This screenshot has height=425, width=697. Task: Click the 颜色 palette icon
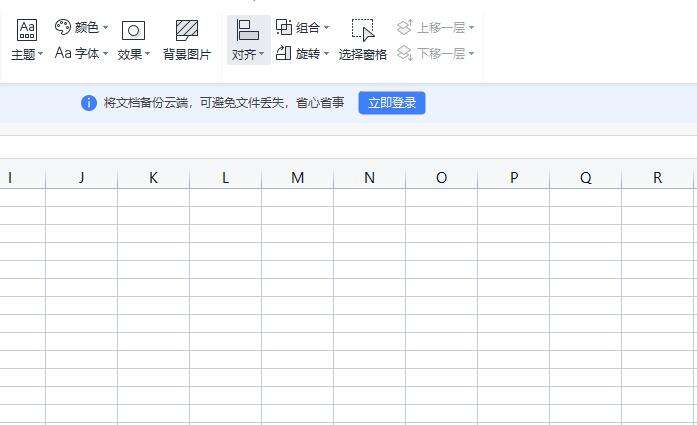tap(63, 27)
